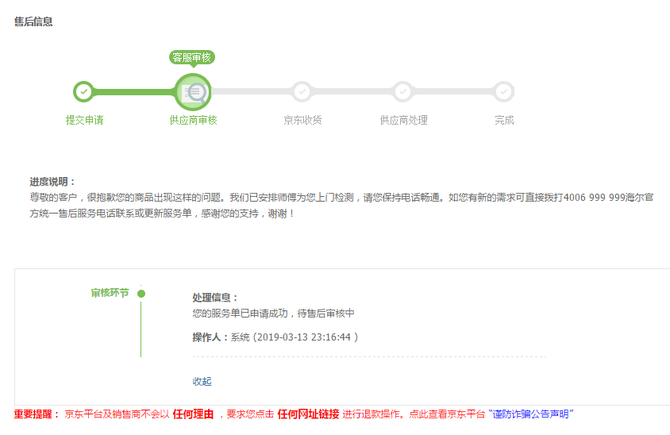This screenshot has width=670, height=435.
Task: Click the 审核环节 green timeline dot
Action: pos(141,294)
